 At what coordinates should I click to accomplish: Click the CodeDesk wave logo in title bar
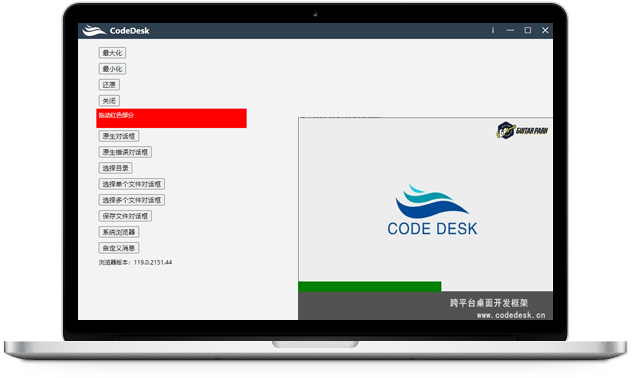click(x=94, y=30)
